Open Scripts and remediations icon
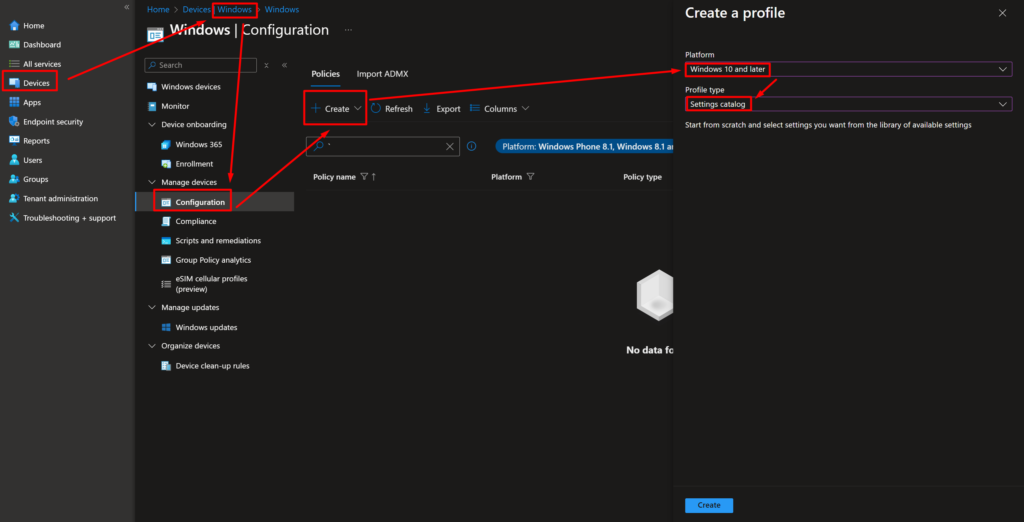 pos(166,240)
